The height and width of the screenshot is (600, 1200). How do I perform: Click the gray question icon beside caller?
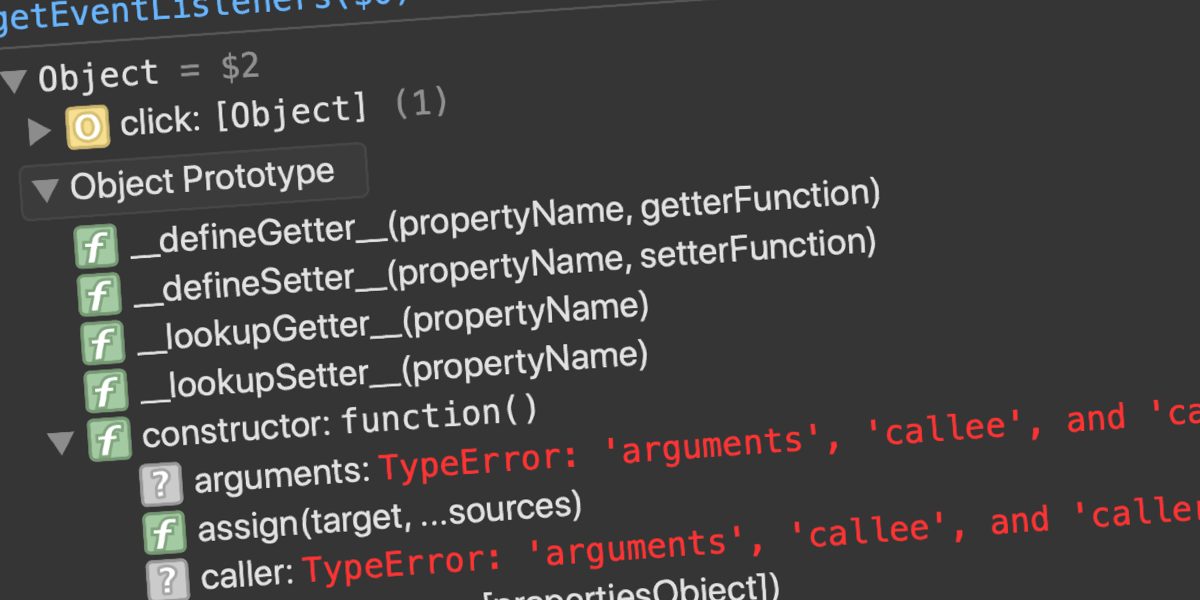coord(168,579)
